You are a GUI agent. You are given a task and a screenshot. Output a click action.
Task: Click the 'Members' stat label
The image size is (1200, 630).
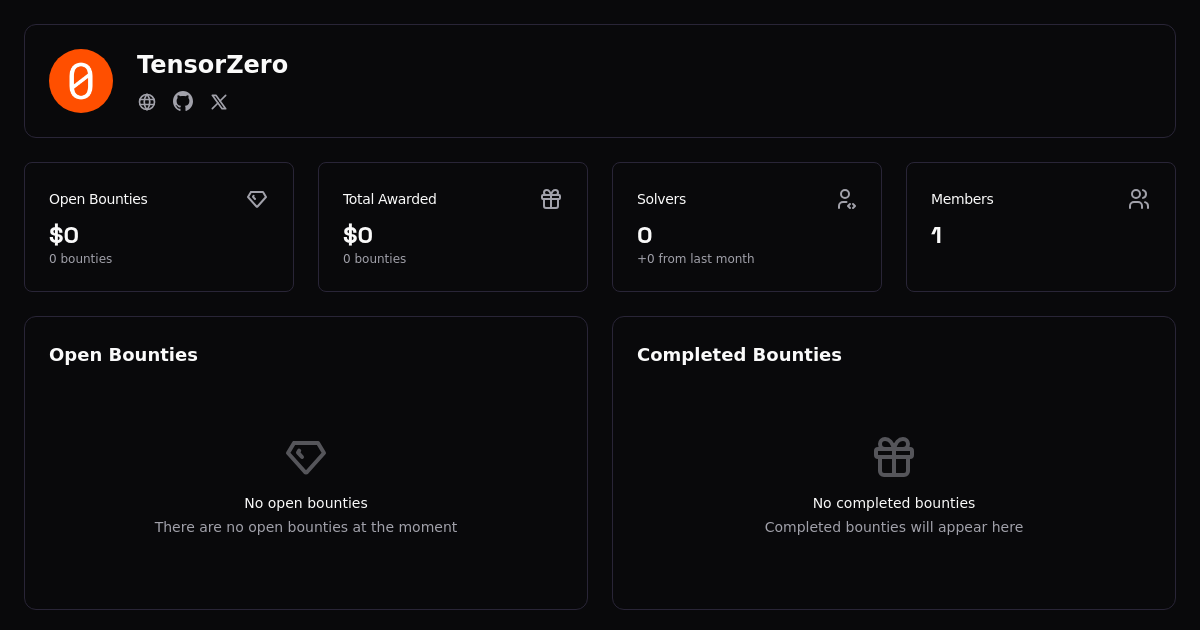pos(962,199)
